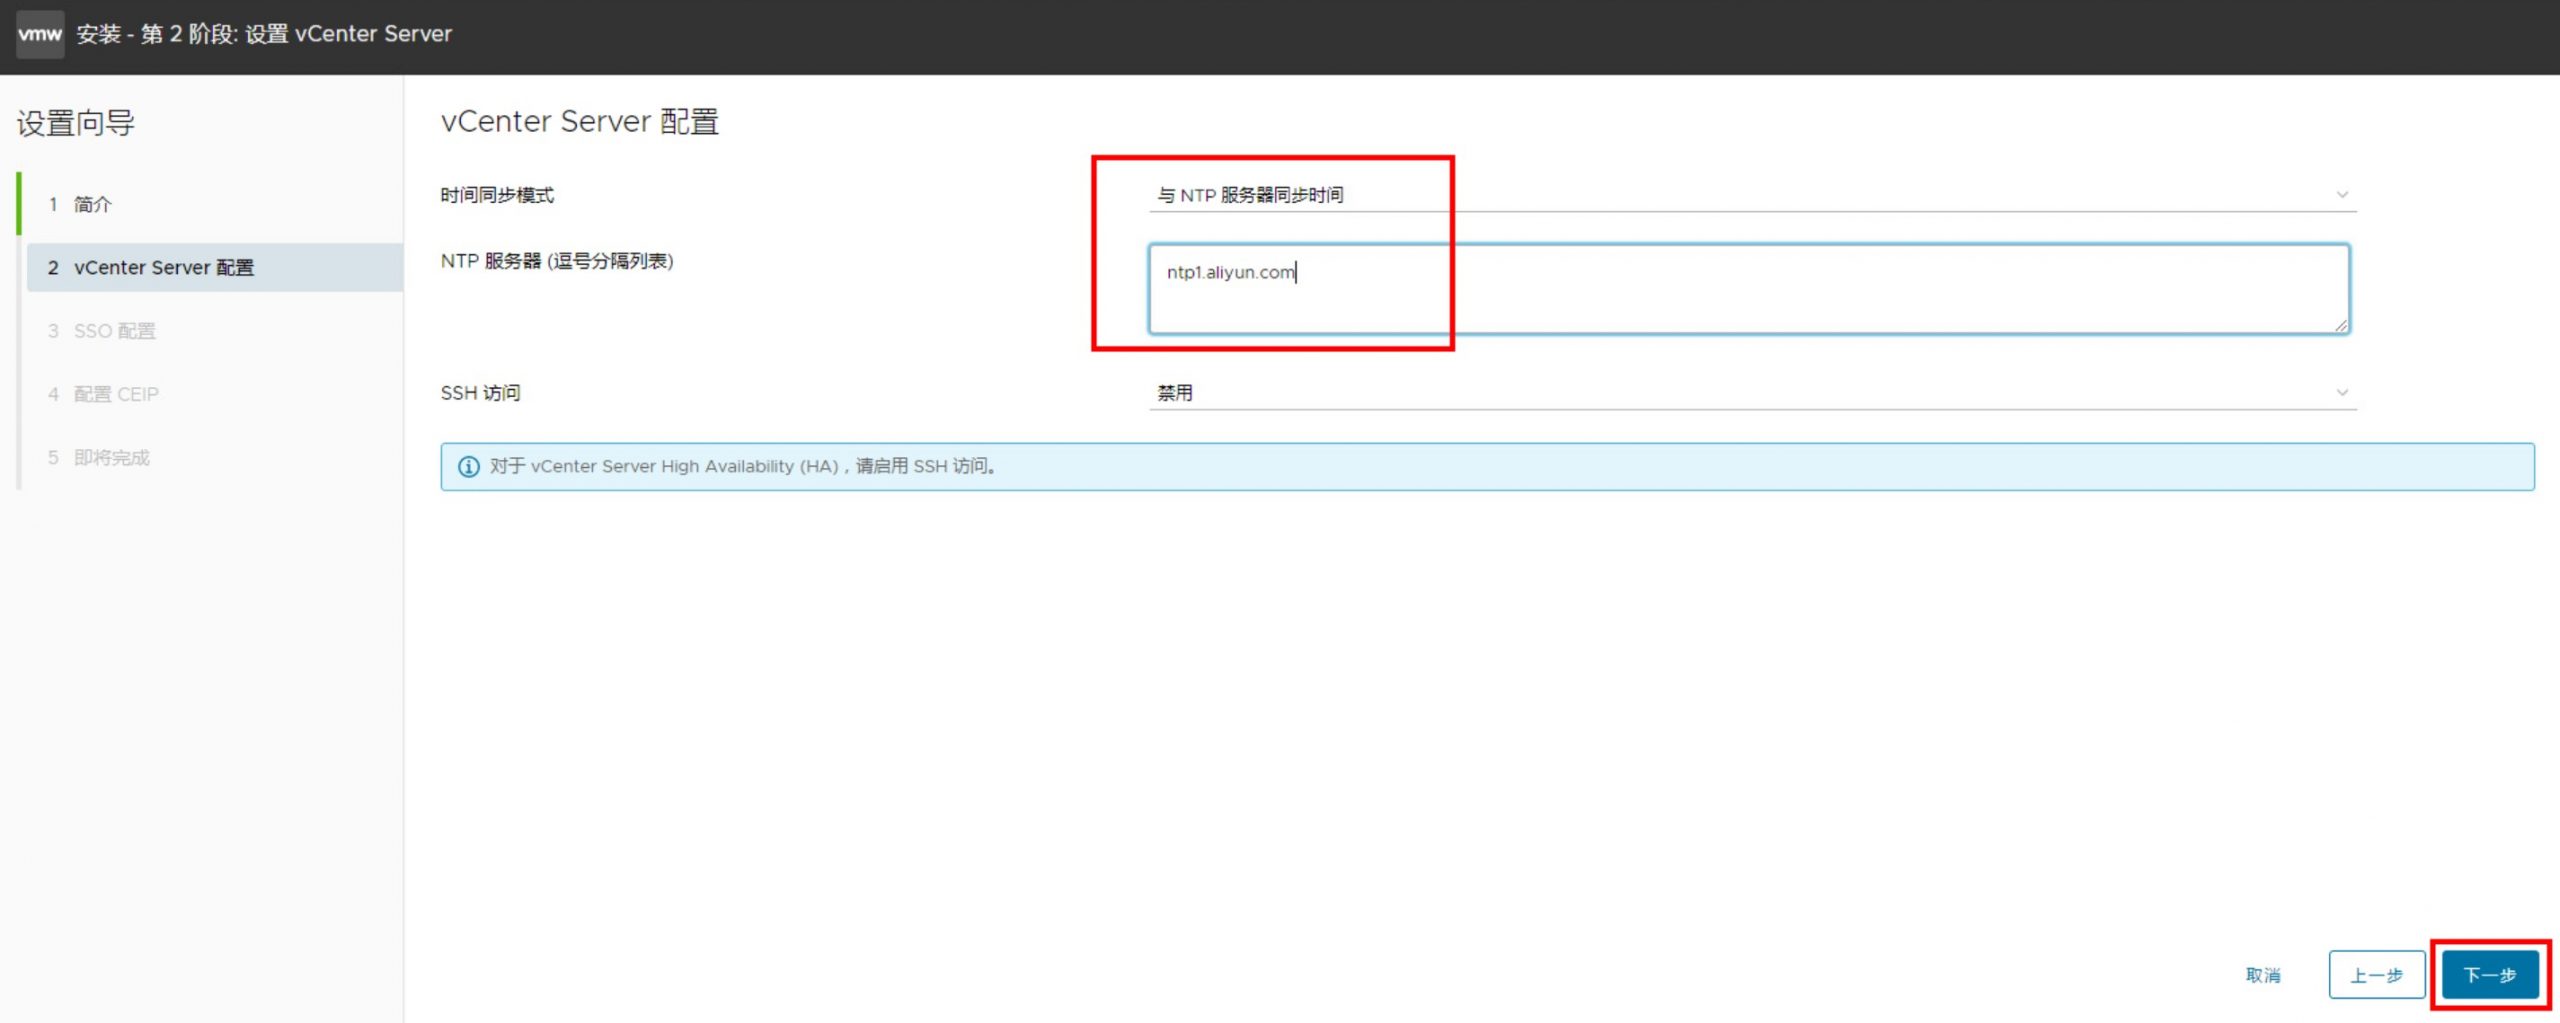The width and height of the screenshot is (2560, 1023).
Task: Select step 4 配置 CEIP
Action: point(116,394)
